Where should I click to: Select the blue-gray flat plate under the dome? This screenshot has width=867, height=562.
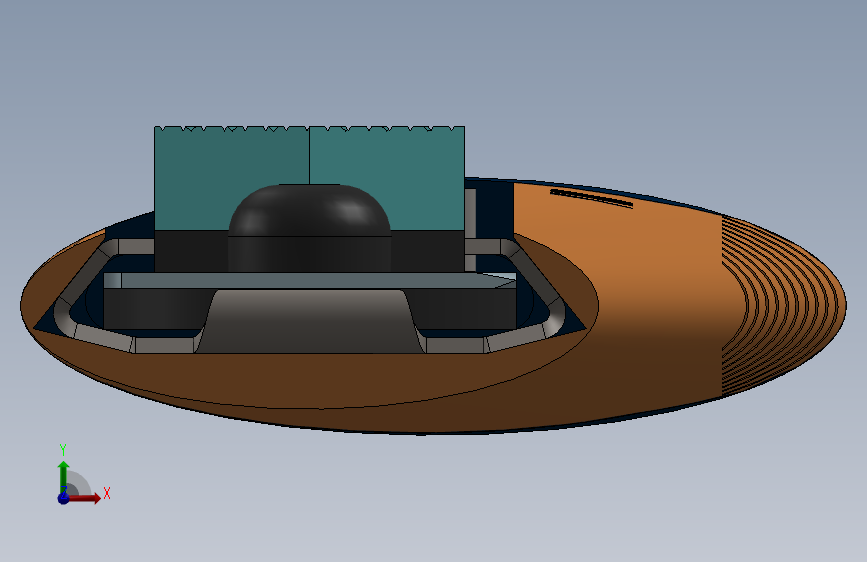coord(310,280)
